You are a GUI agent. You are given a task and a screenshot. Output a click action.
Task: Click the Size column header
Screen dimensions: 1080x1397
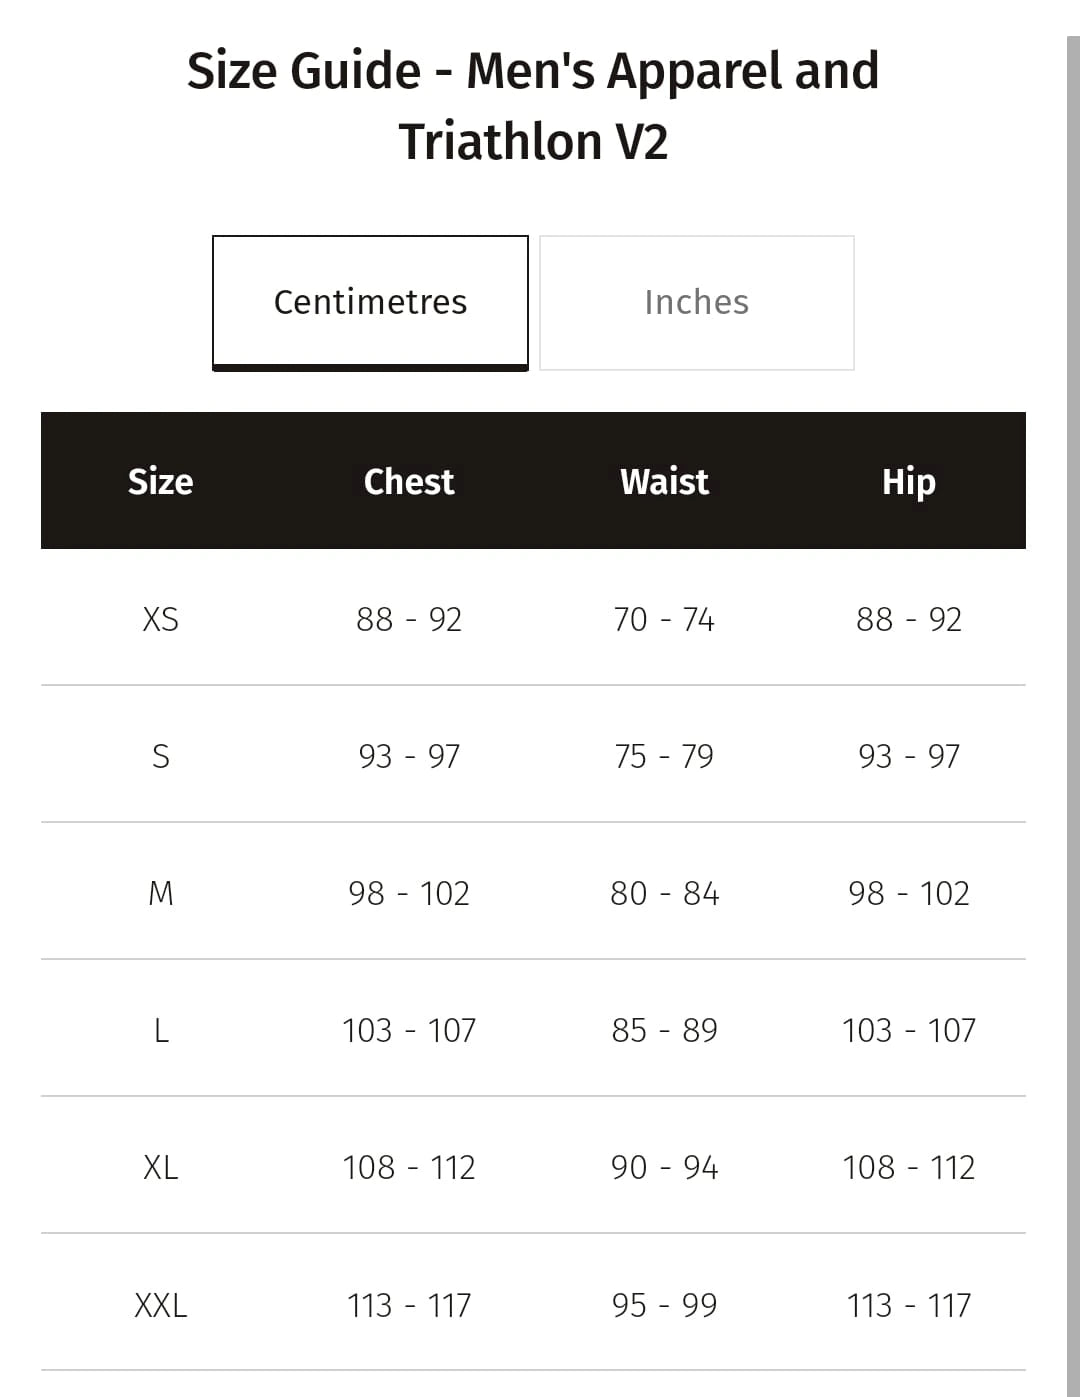pyautogui.click(x=160, y=481)
